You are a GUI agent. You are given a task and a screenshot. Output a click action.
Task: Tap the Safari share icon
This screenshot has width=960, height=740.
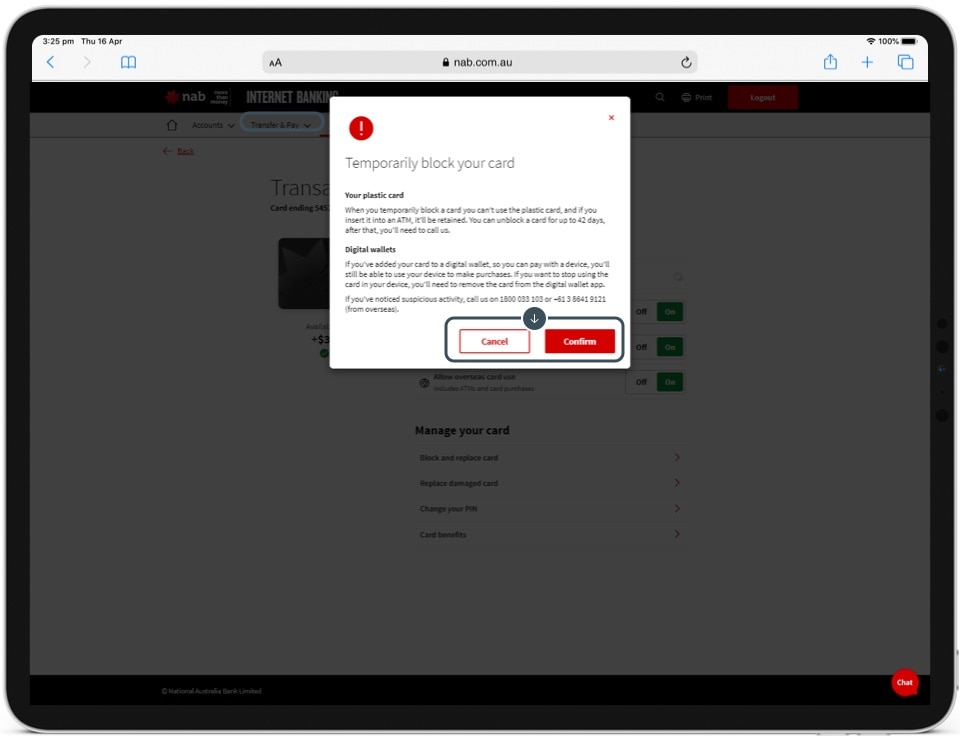pos(830,62)
